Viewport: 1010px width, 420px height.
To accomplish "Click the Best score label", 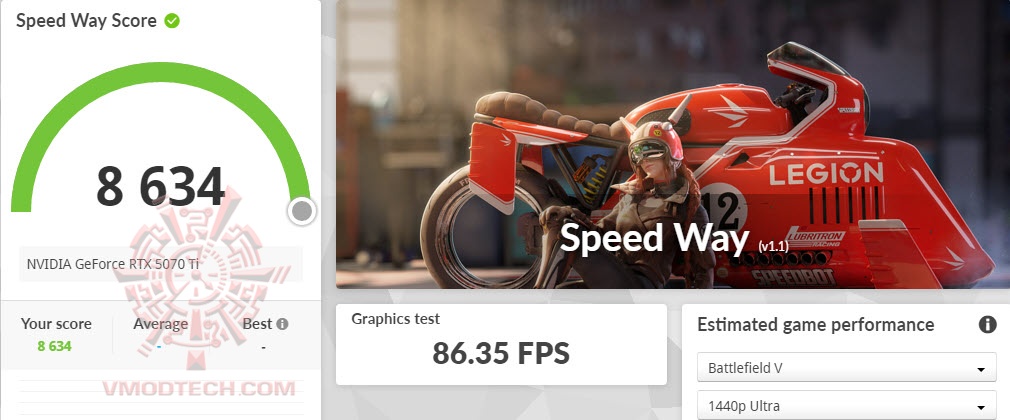I will [257, 324].
